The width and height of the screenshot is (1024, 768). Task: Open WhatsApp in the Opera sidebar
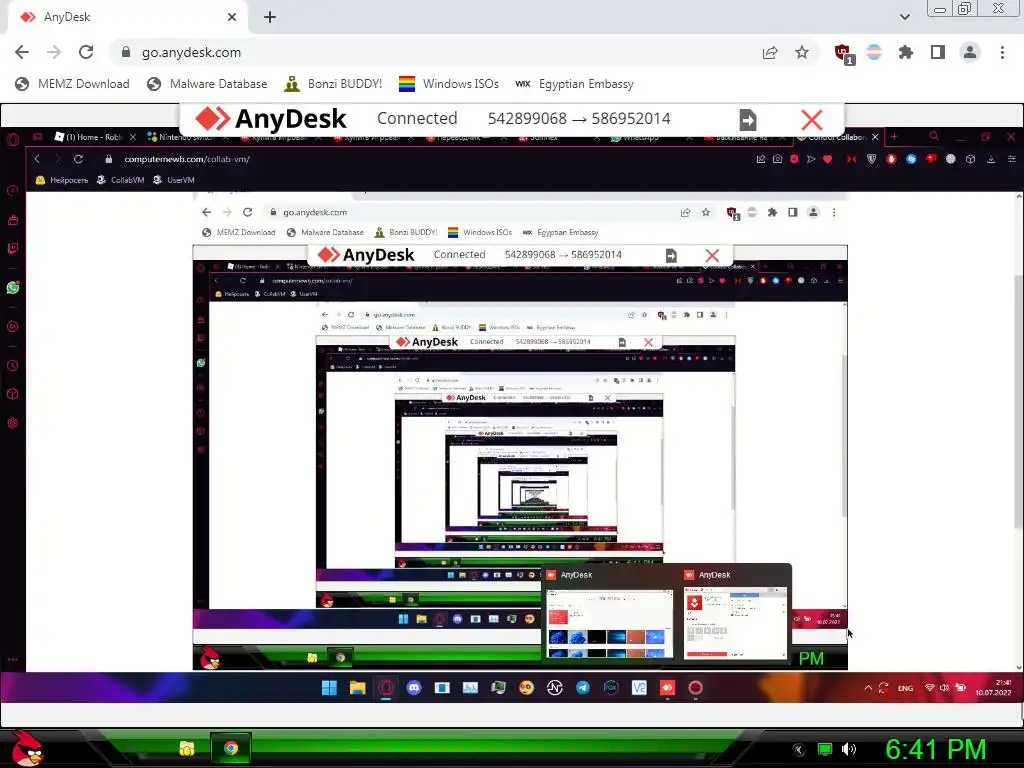(x=12, y=287)
